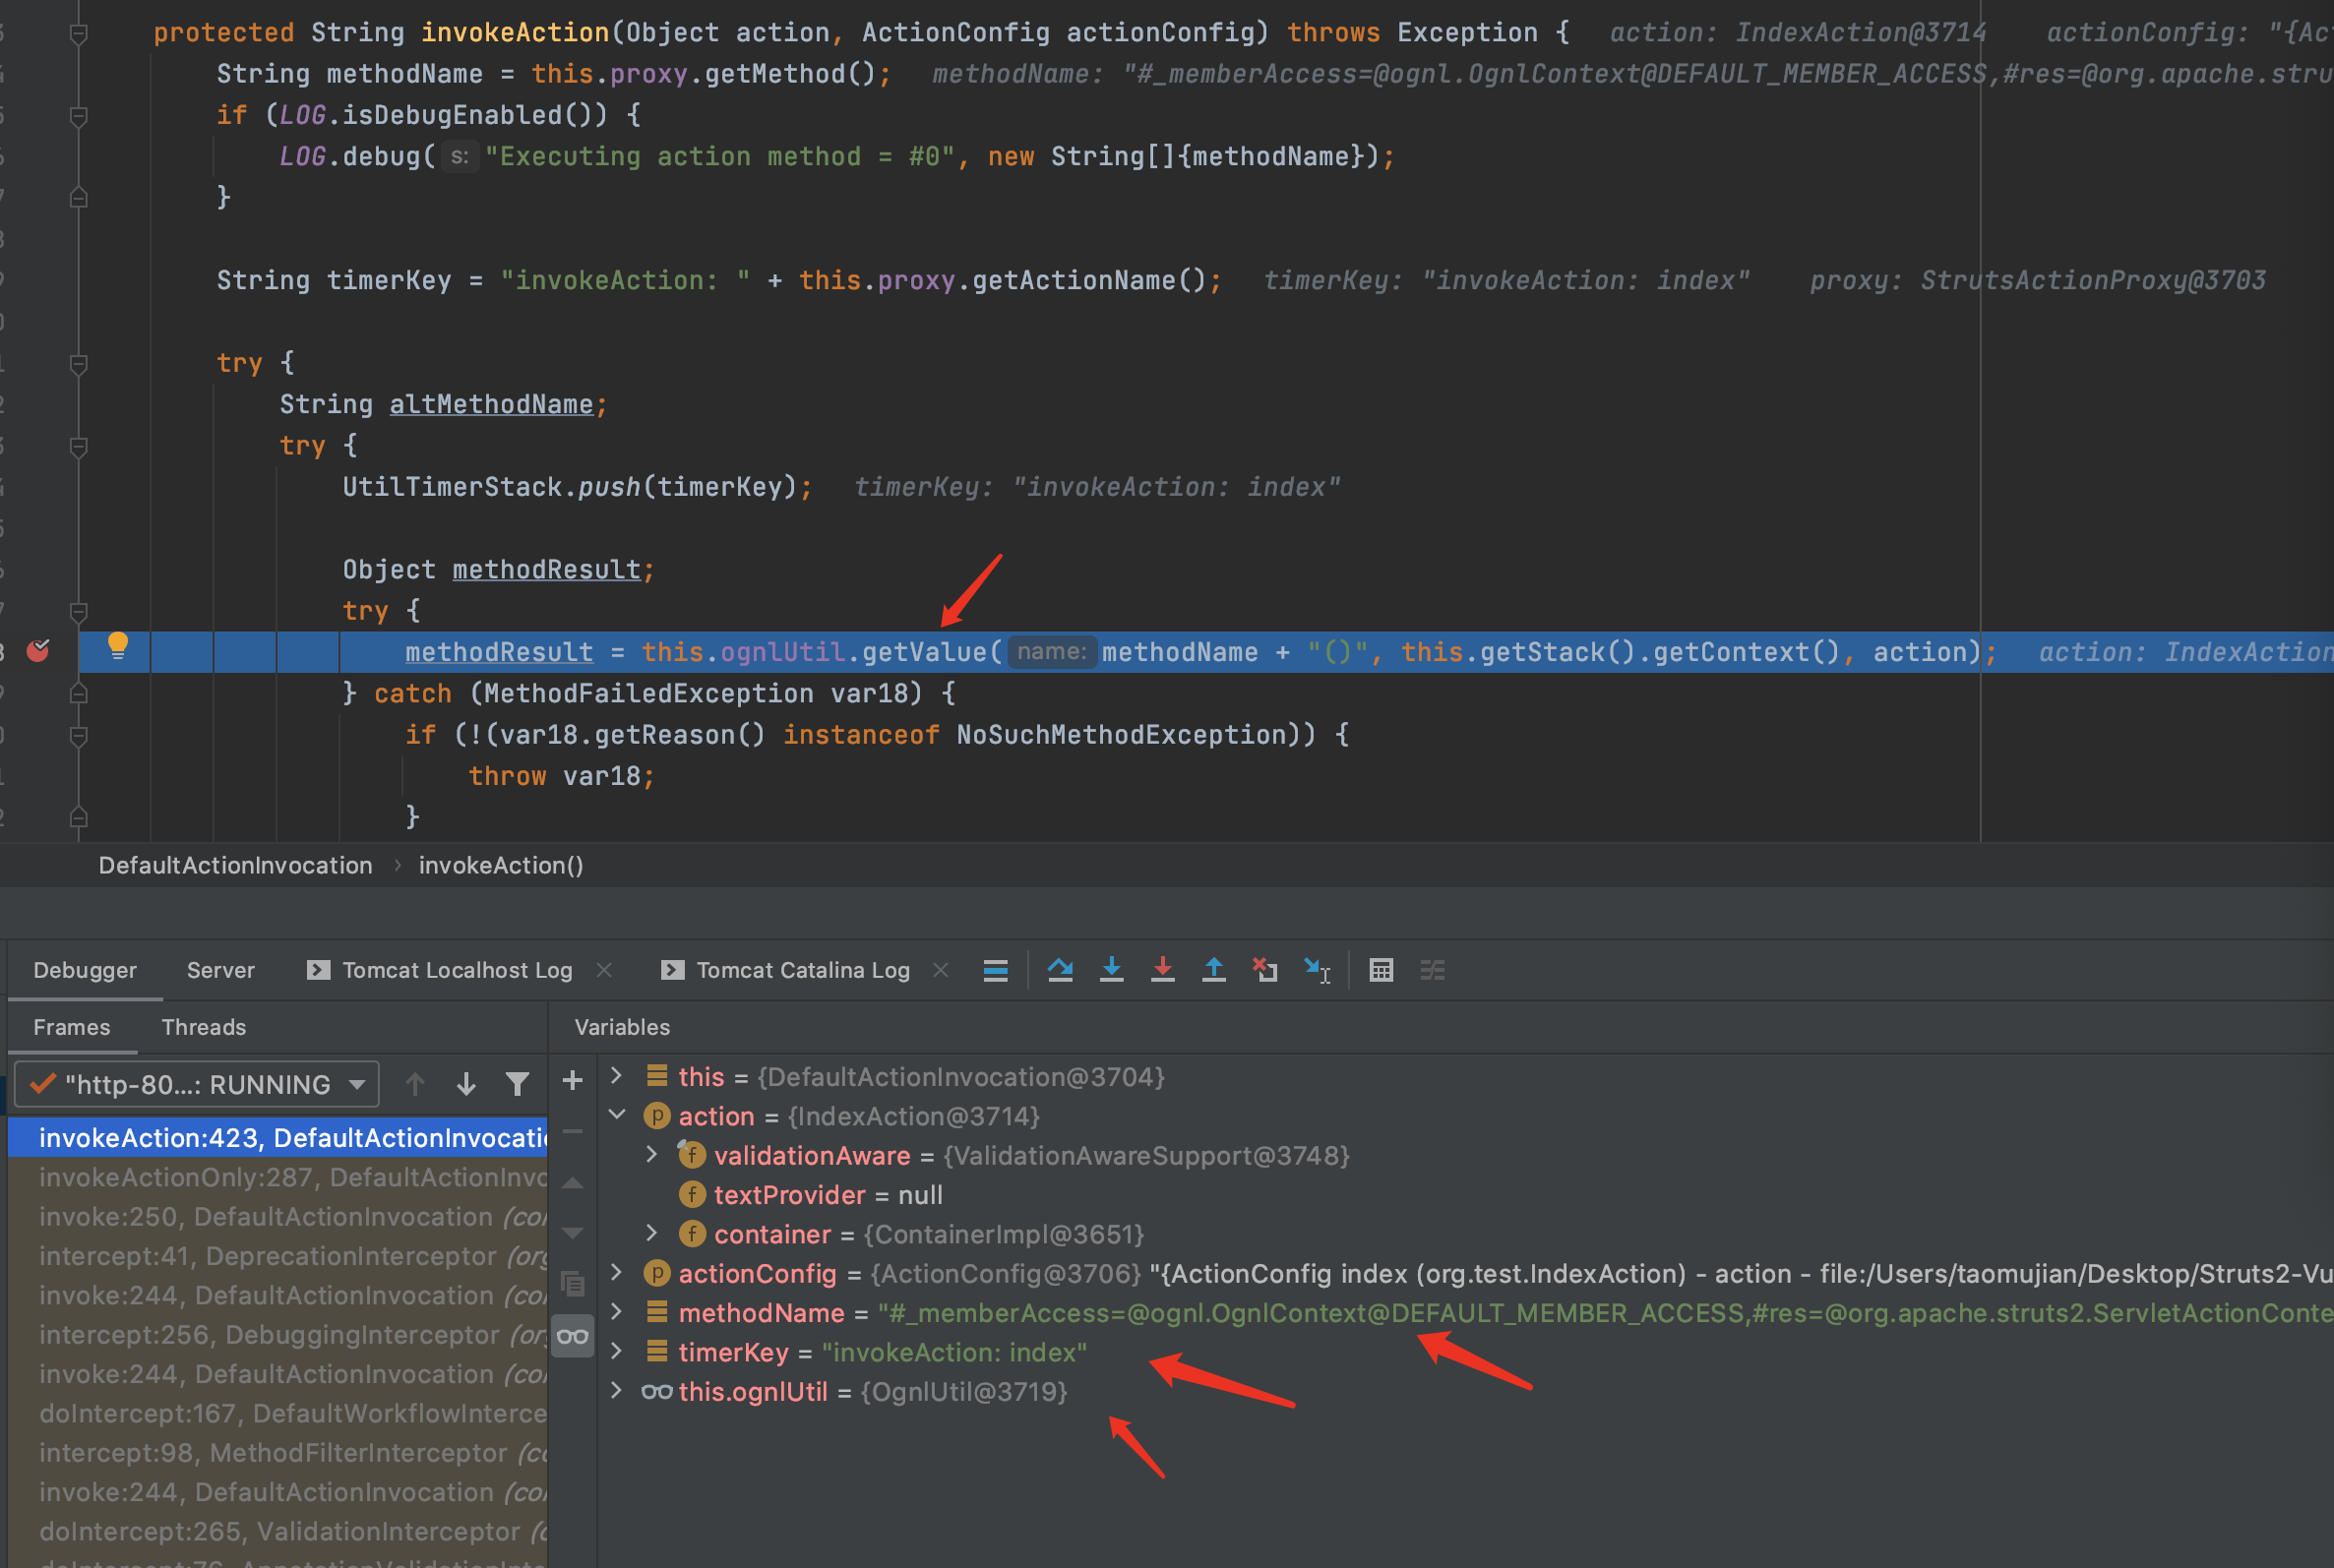Select the next frame down arrow
The image size is (2334, 1568).
tap(466, 1084)
